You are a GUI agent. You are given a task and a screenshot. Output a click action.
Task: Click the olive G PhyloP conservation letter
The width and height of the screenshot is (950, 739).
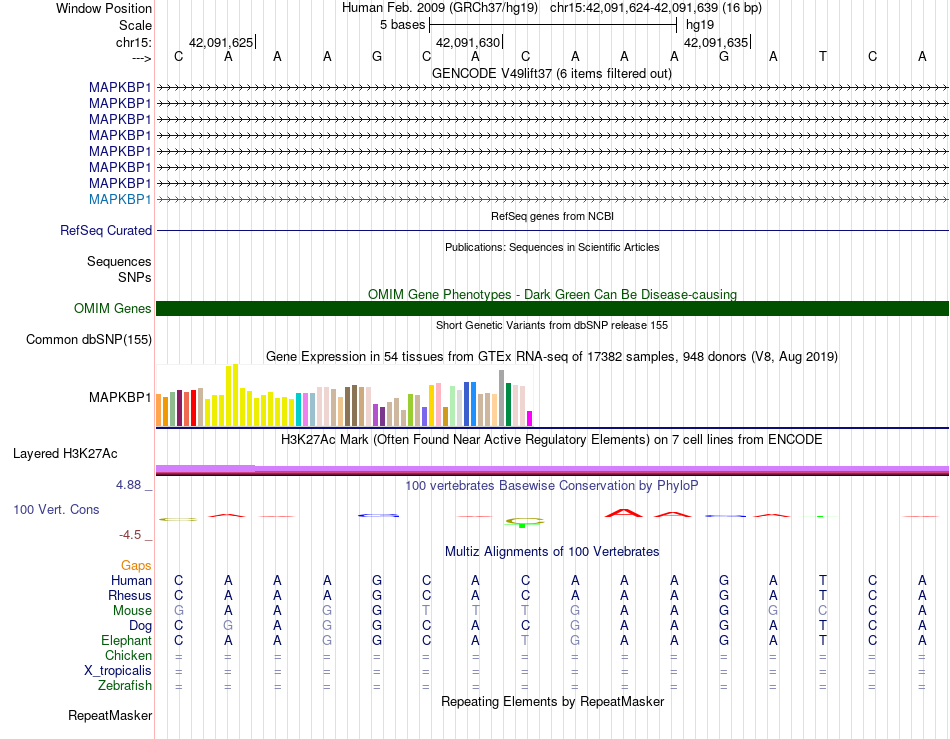tap(525, 521)
